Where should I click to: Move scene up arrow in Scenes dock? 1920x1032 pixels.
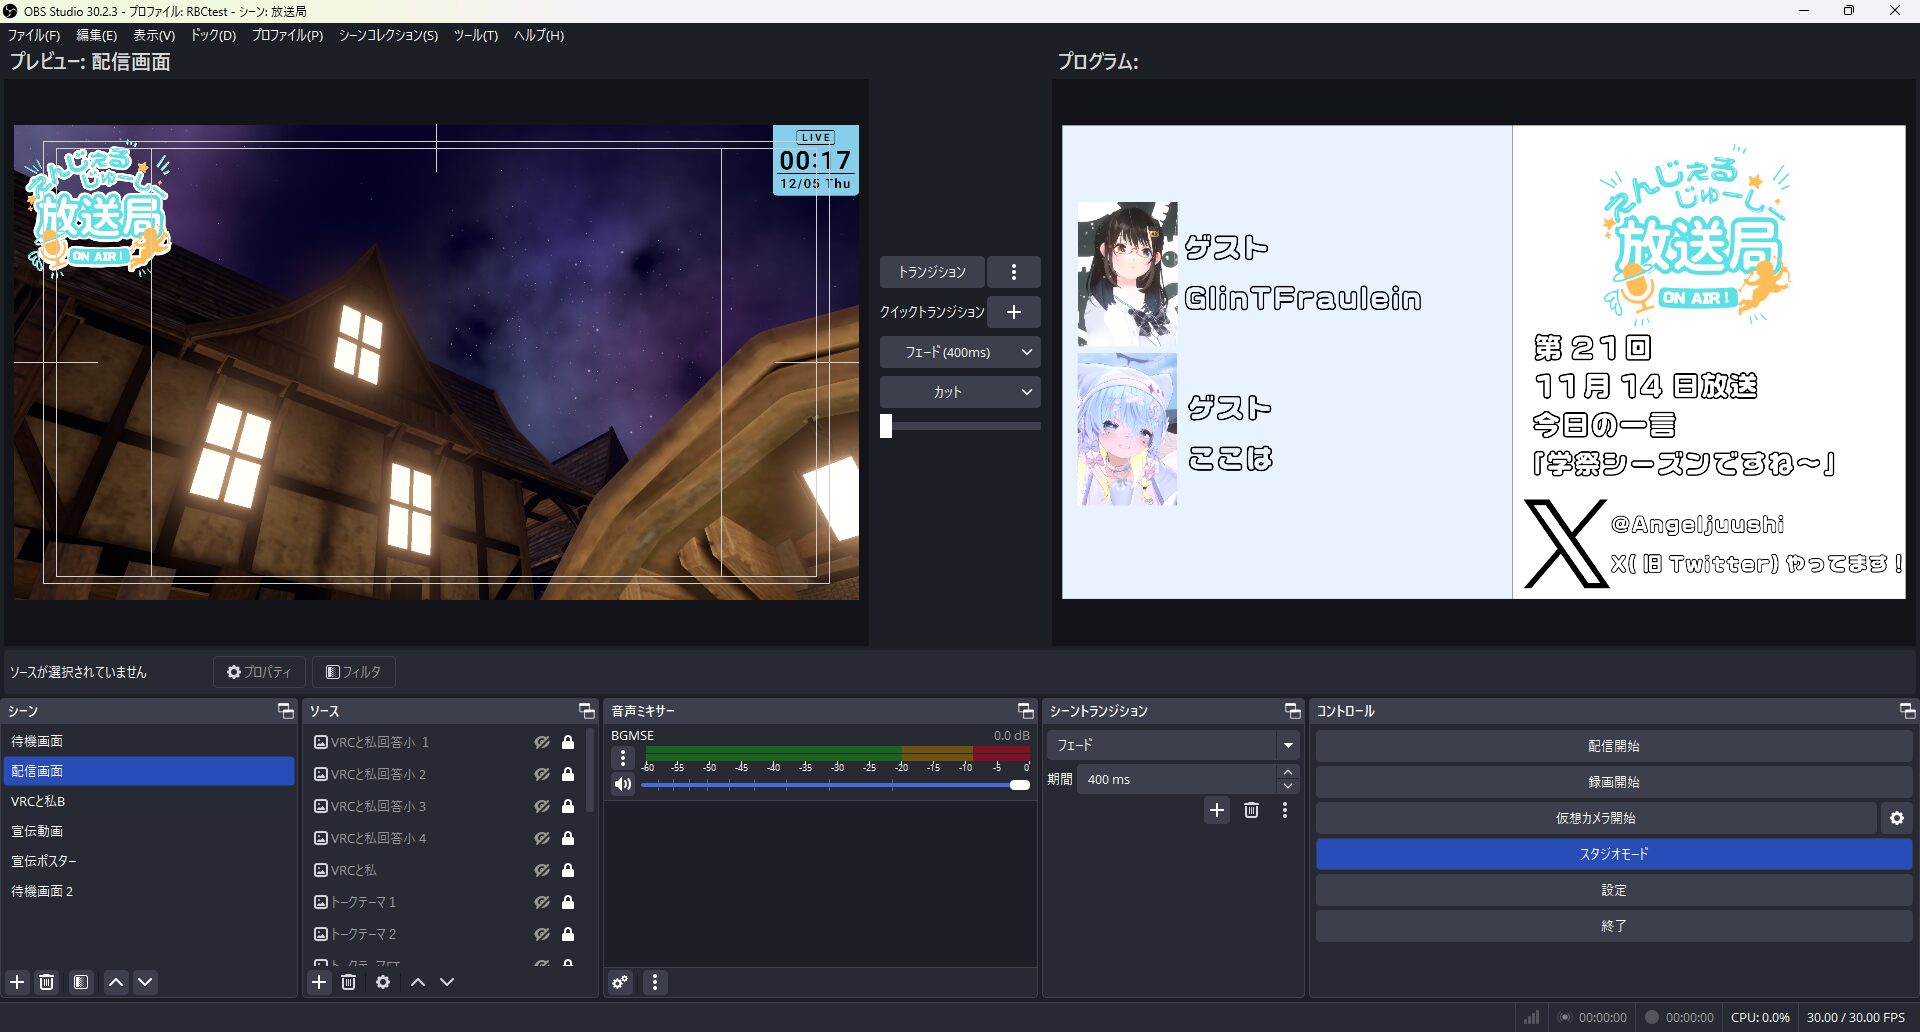[116, 982]
